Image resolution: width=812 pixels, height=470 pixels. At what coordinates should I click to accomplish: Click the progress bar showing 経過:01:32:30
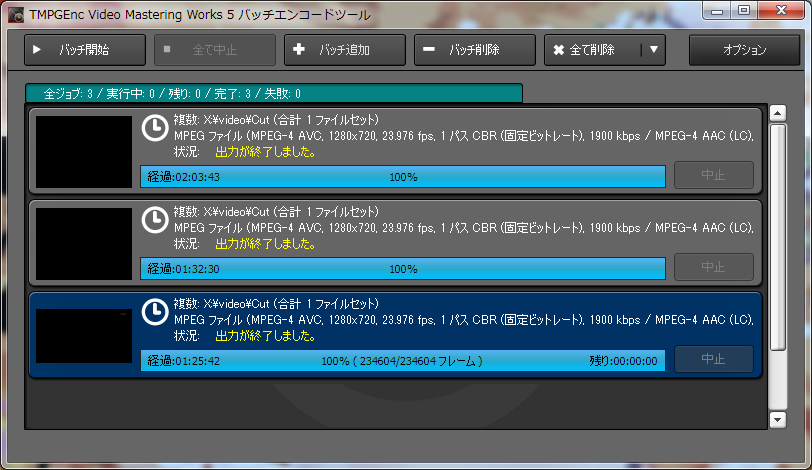tap(403, 269)
